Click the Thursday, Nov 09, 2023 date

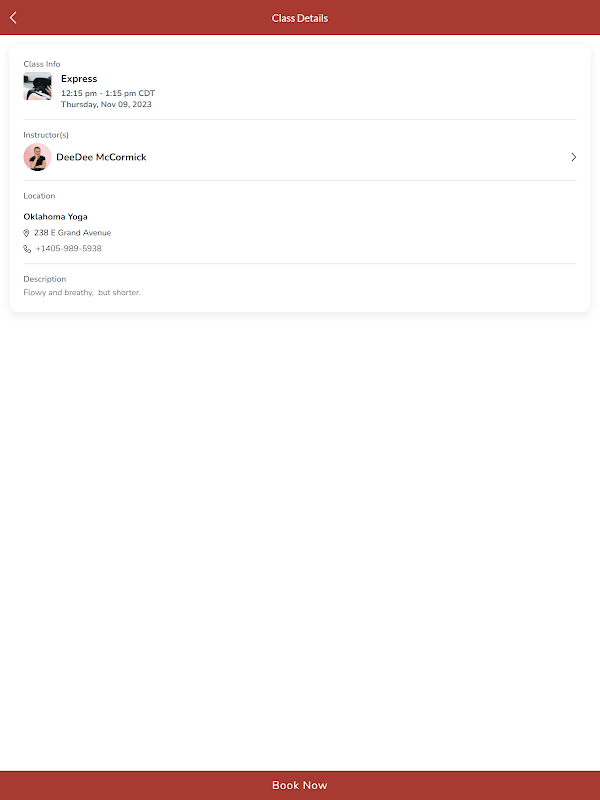coord(106,104)
